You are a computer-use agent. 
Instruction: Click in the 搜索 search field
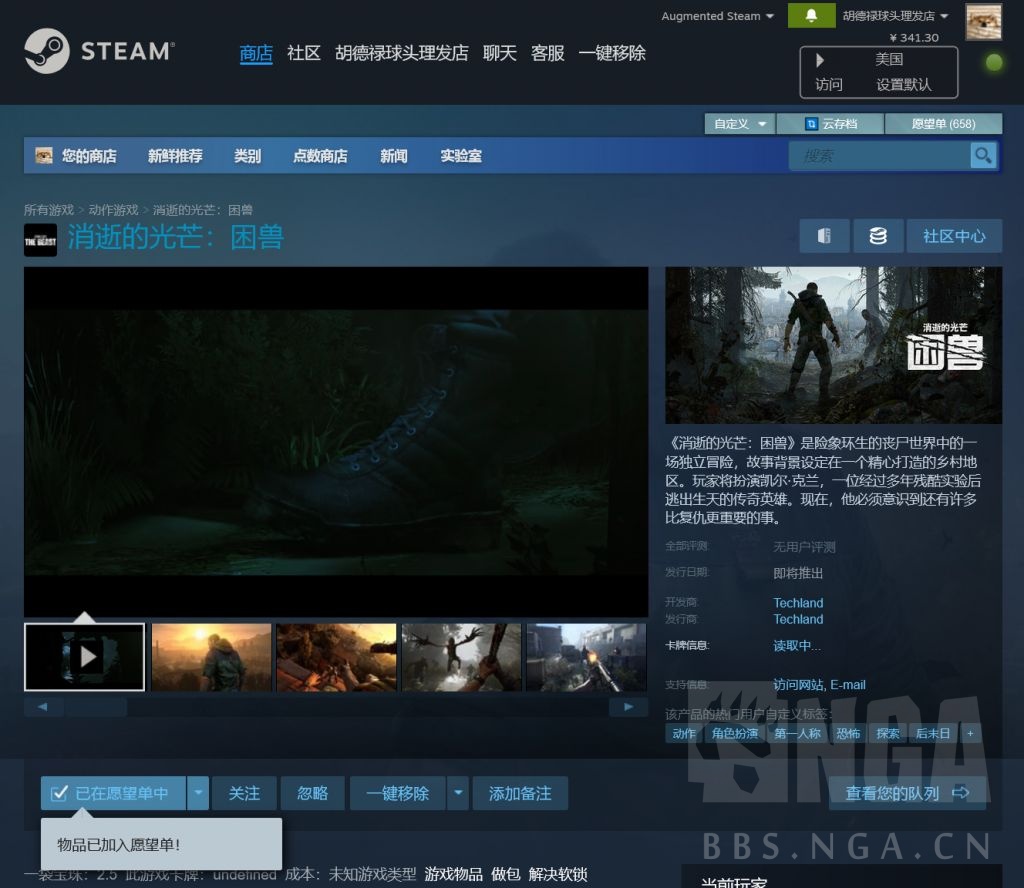click(878, 156)
